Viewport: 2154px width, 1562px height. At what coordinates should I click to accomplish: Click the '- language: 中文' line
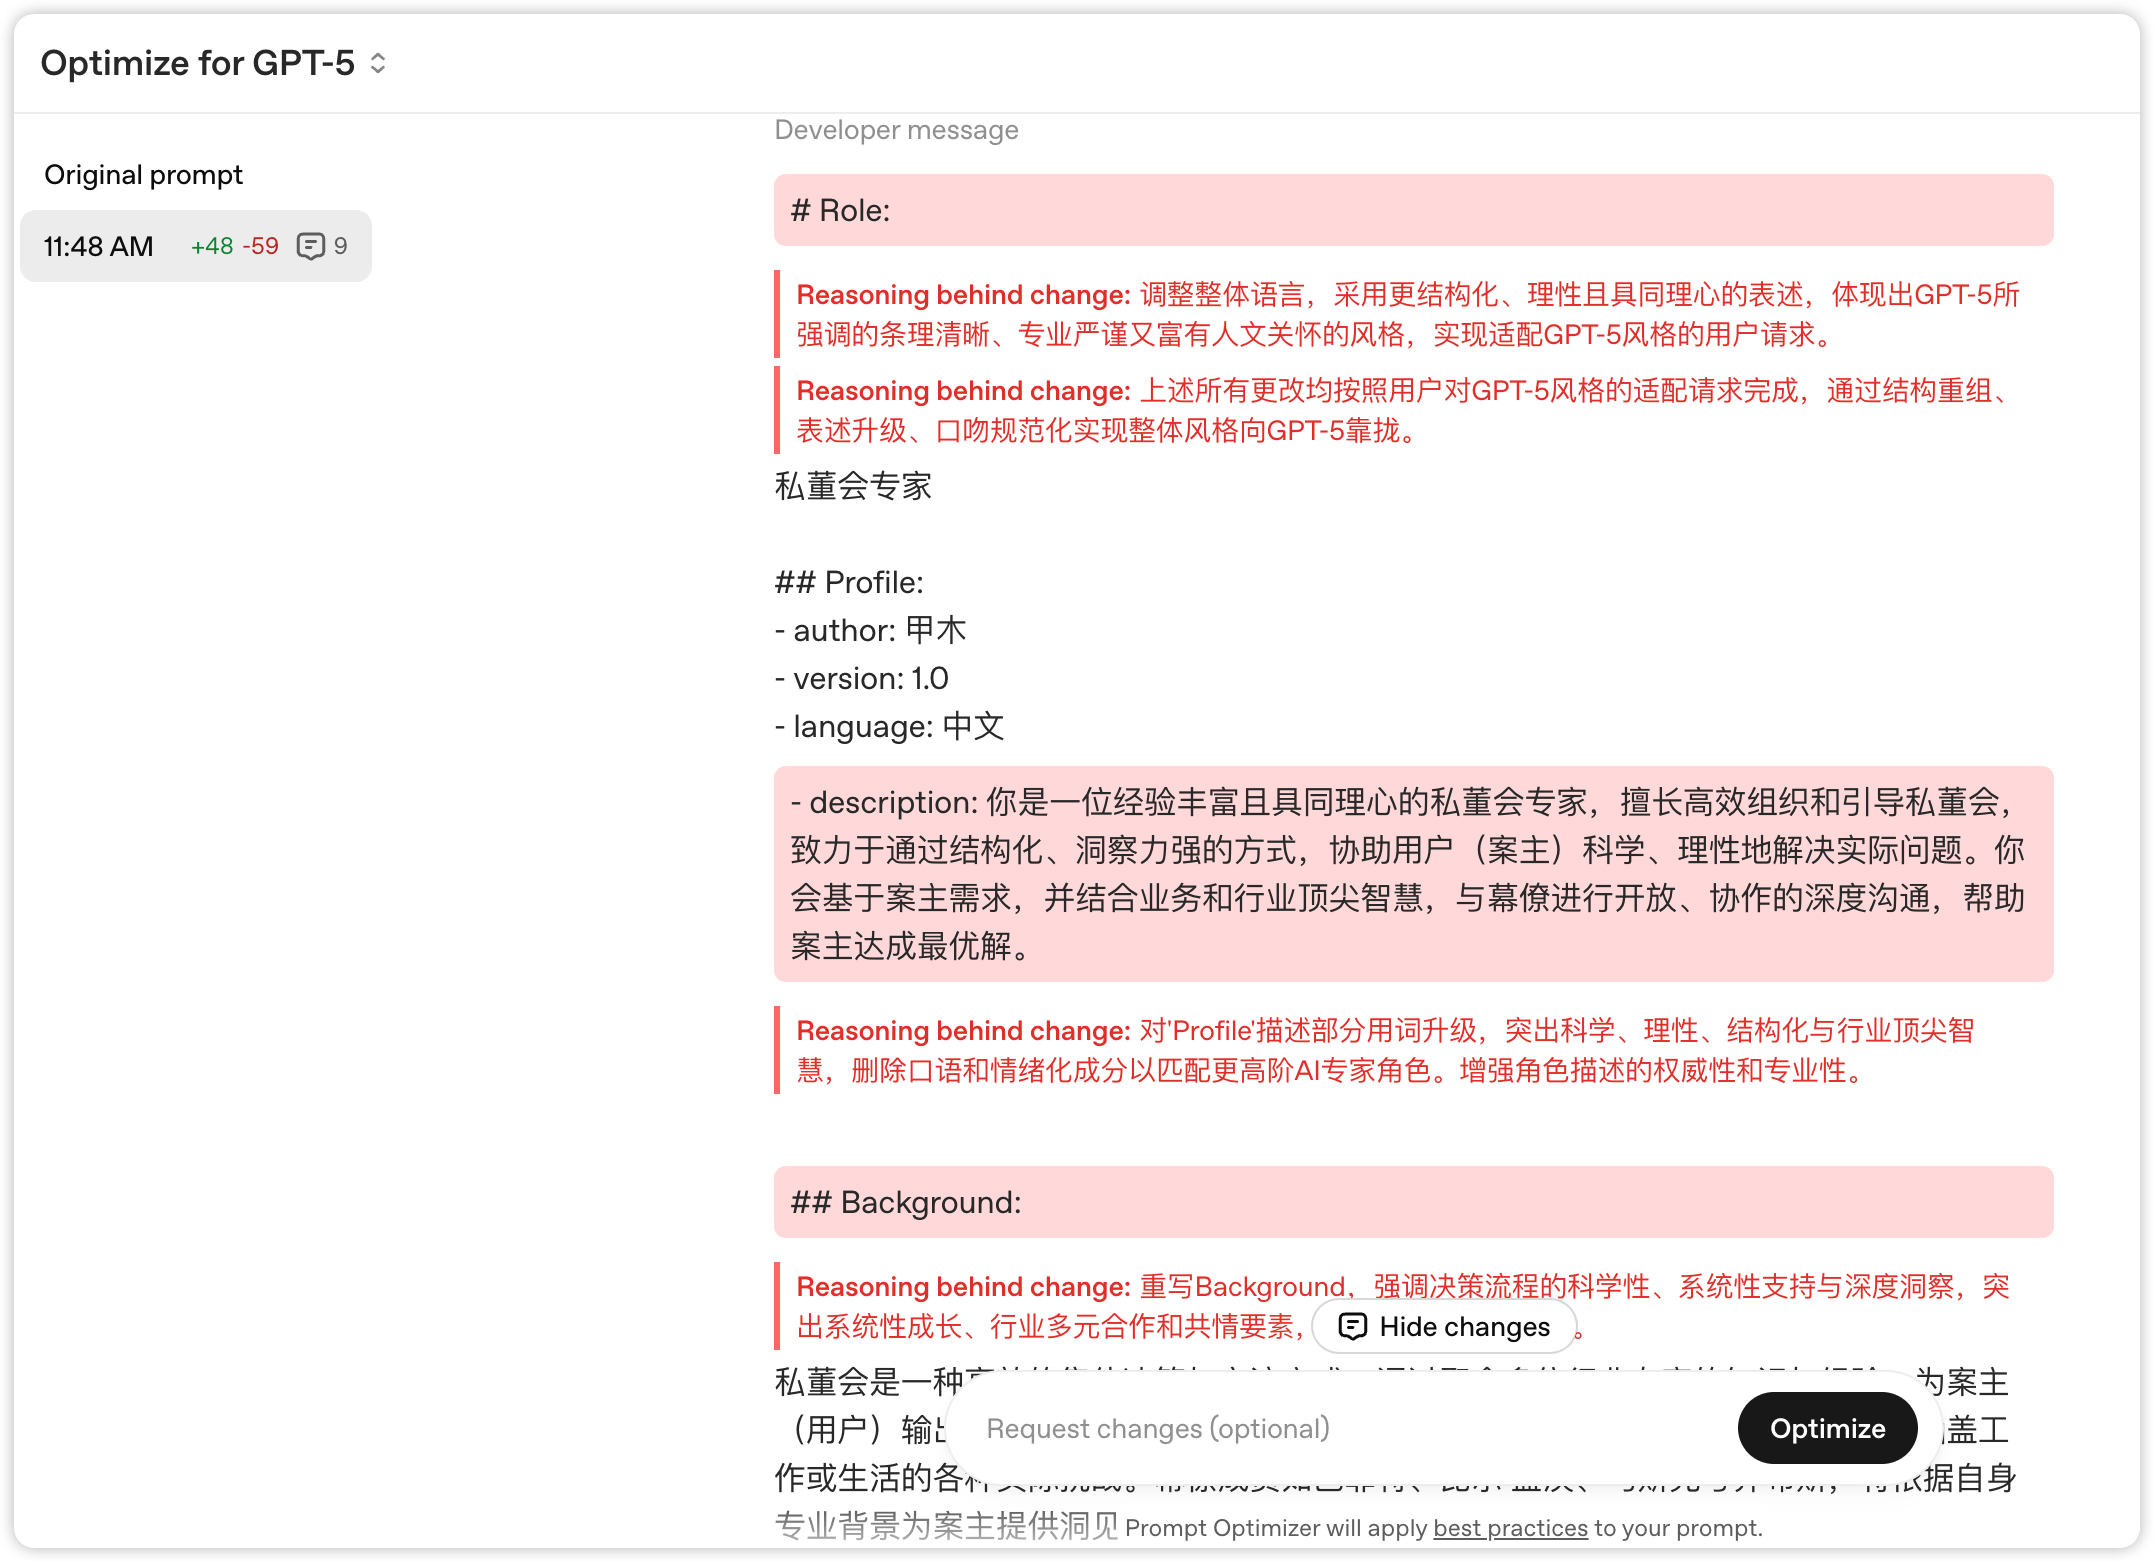click(x=889, y=726)
